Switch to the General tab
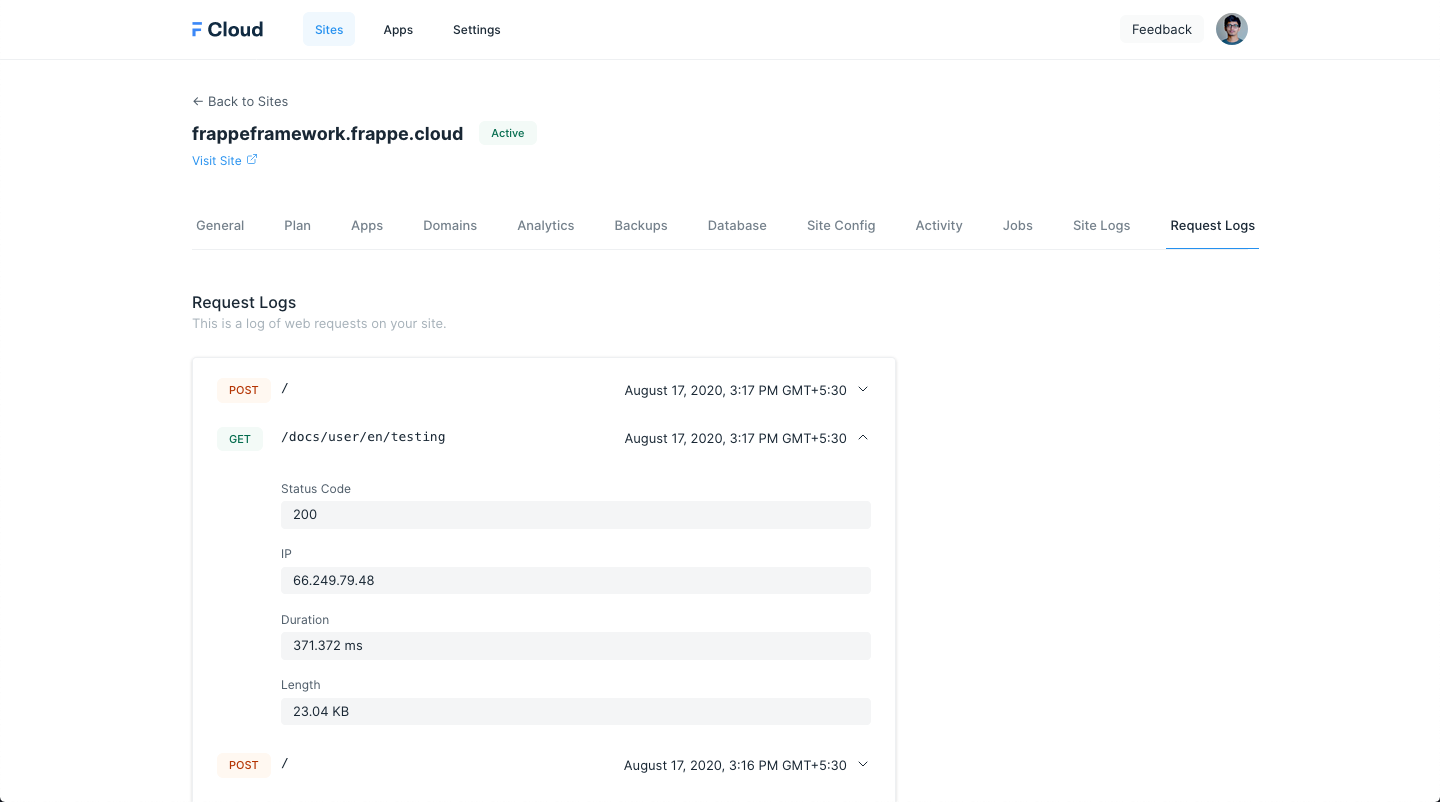 (220, 226)
